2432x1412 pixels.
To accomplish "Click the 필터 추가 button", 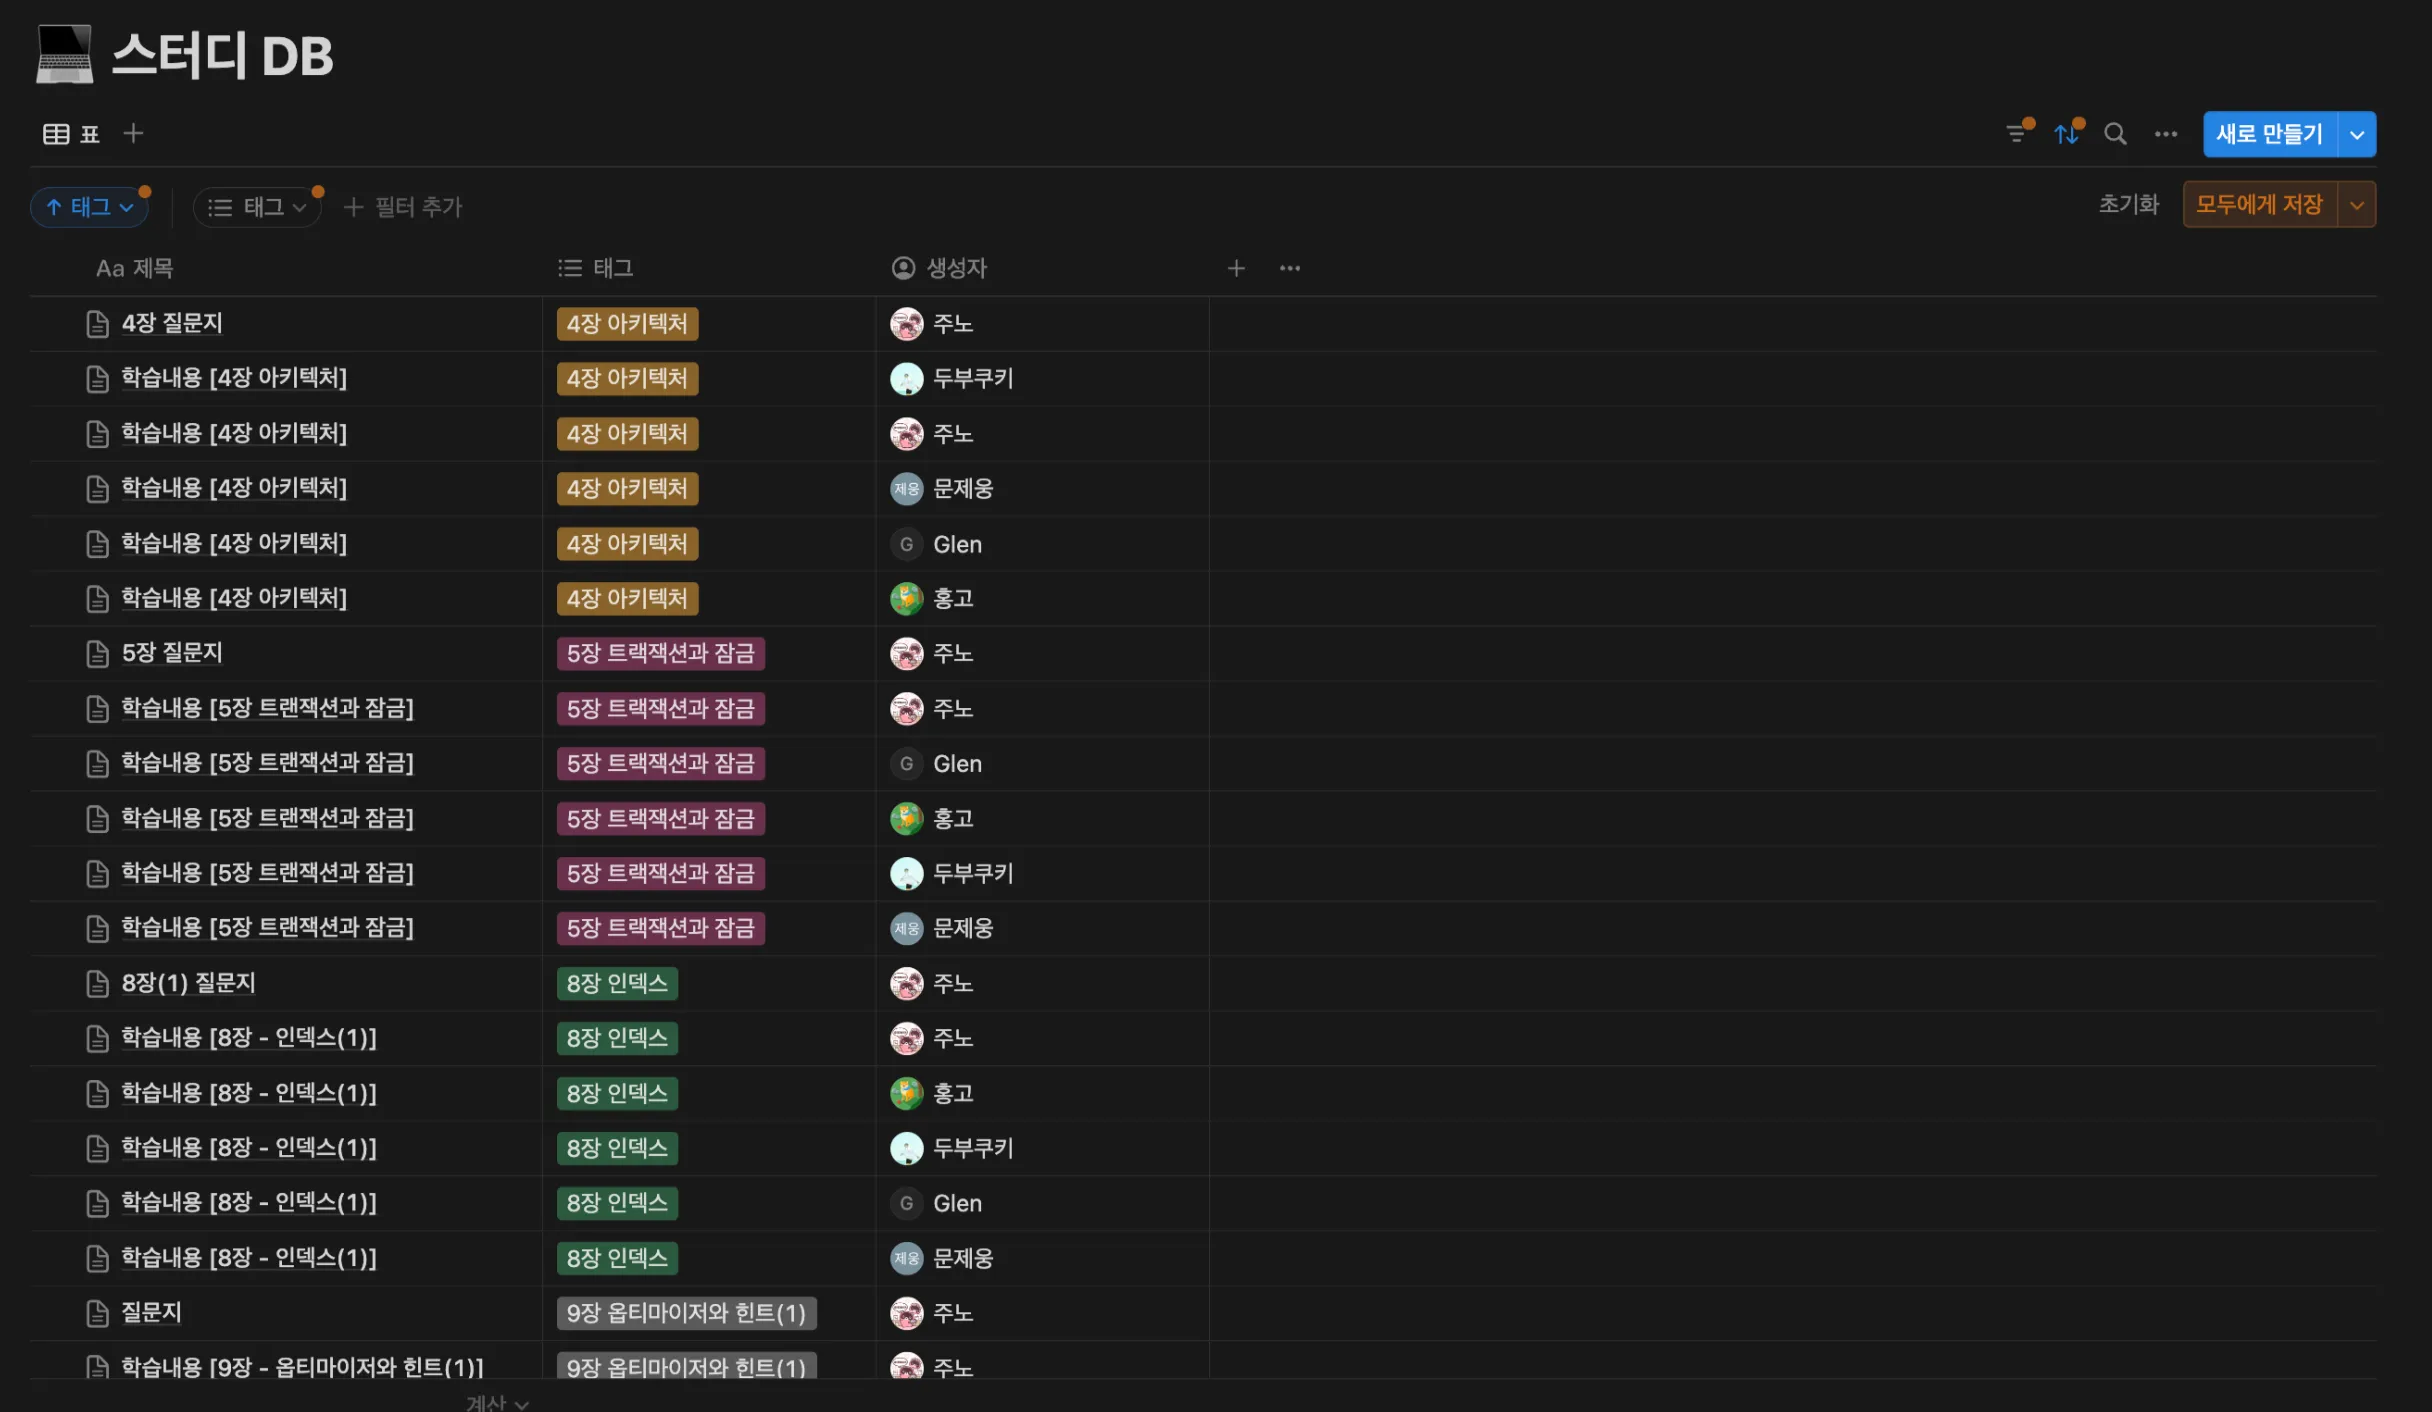I will 404,207.
